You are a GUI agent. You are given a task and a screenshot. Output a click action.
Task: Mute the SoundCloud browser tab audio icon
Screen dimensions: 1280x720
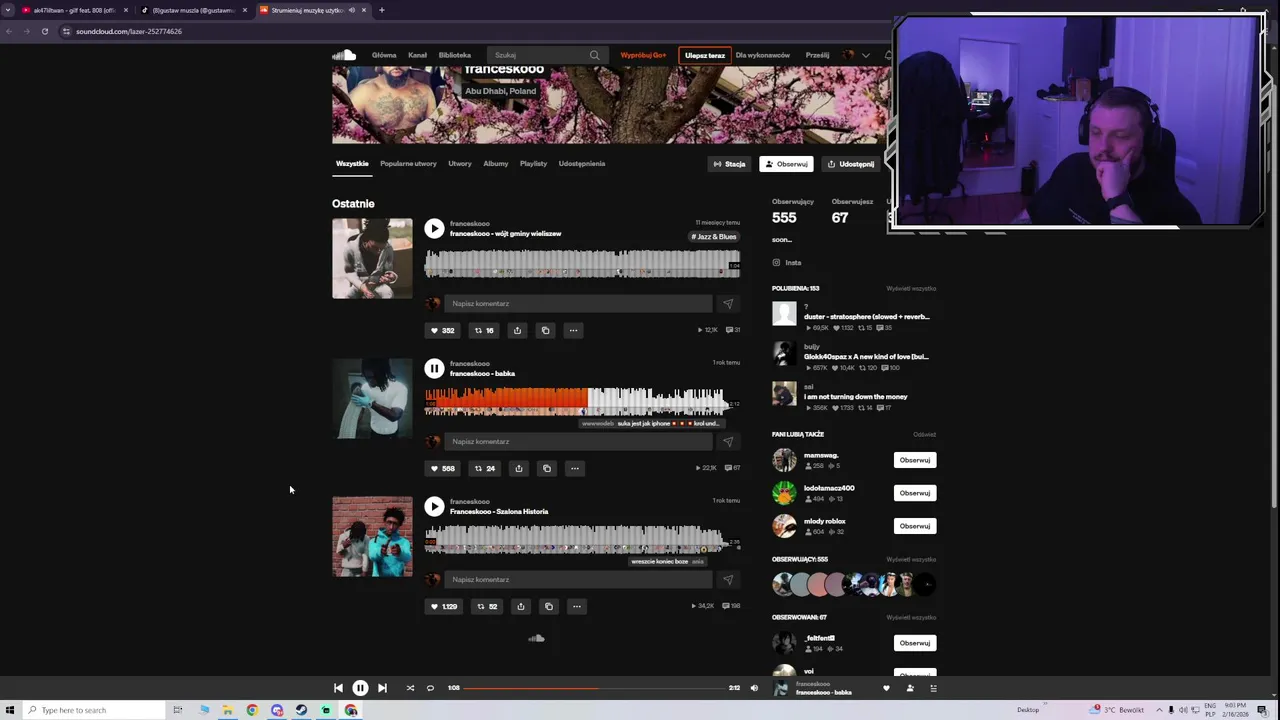[352, 10]
